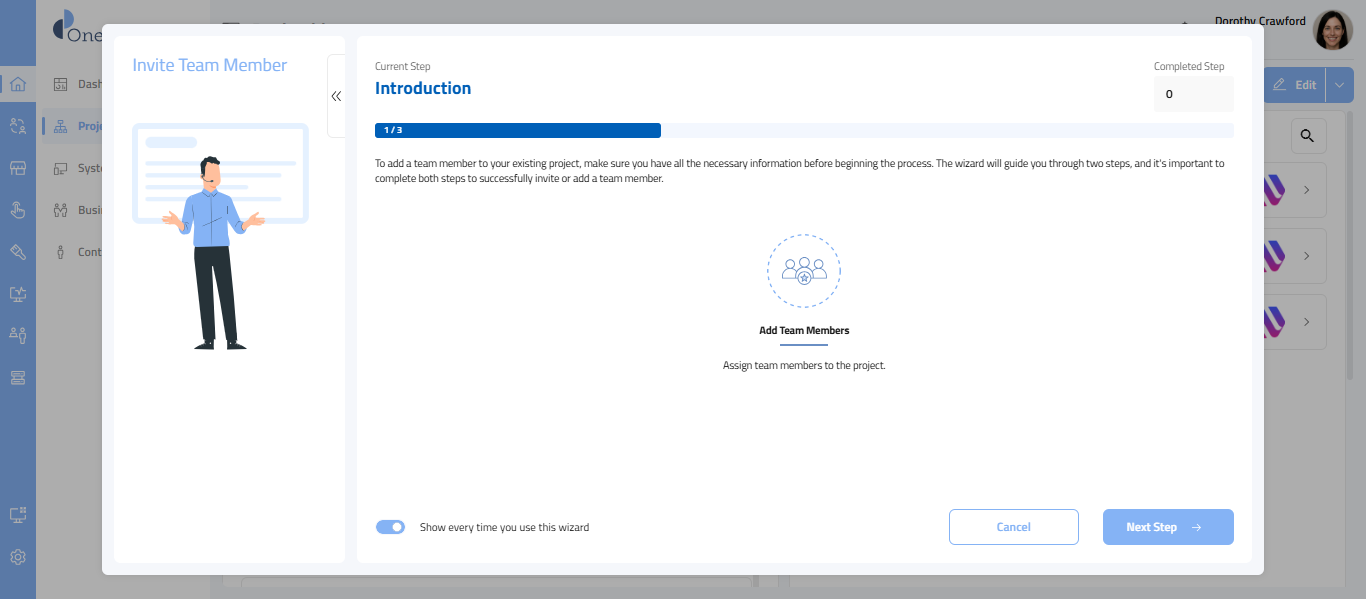Click the gavel tool sidebar icon
Screen dimensions: 1366x599
click(18, 252)
